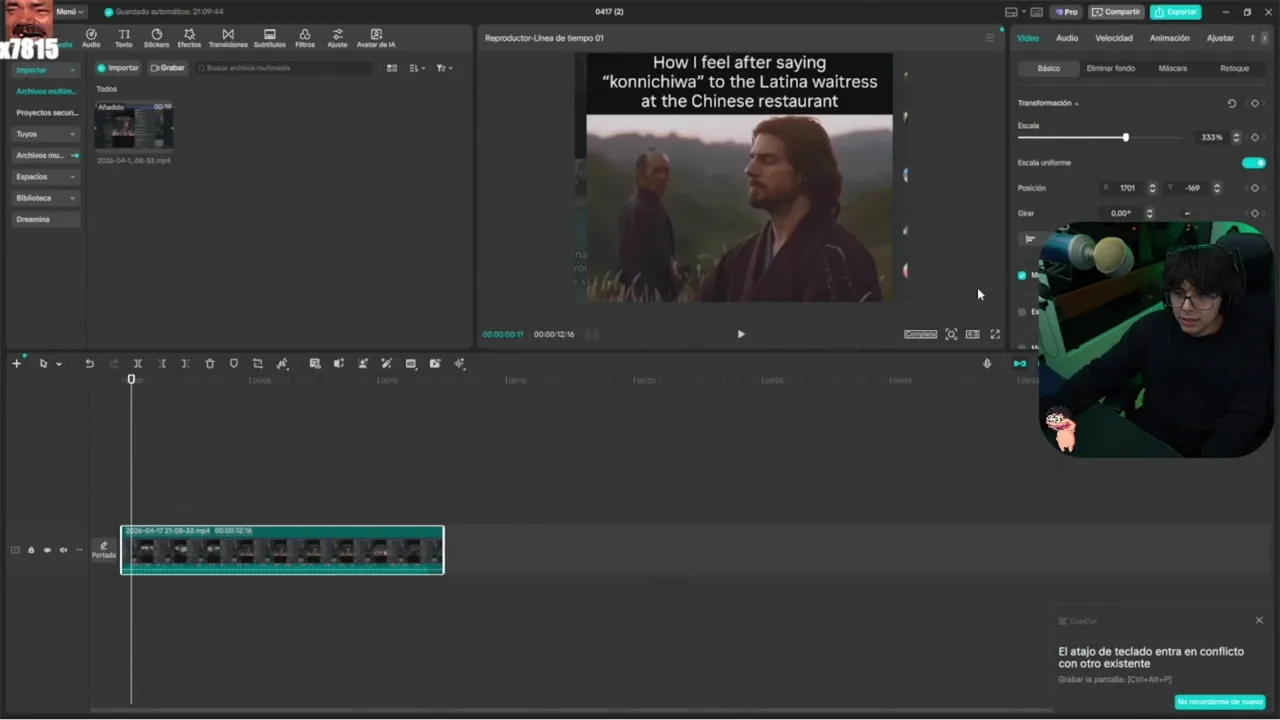Viewport: 1280px width, 720px height.
Task: Click the Compartir button
Action: (x=1116, y=12)
